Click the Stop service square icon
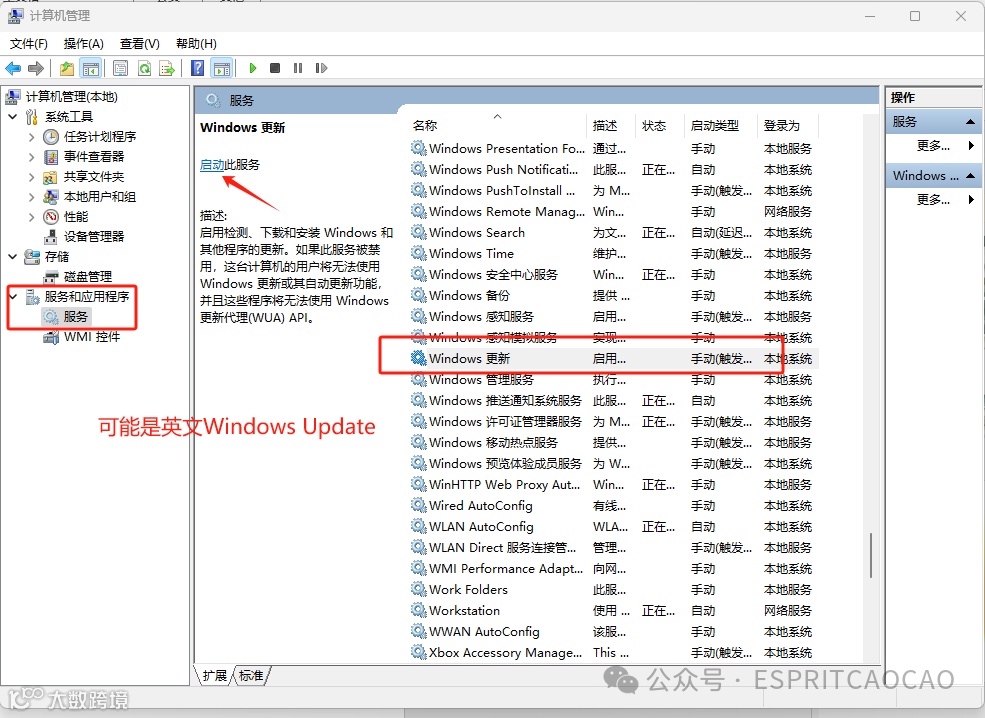 pos(275,68)
